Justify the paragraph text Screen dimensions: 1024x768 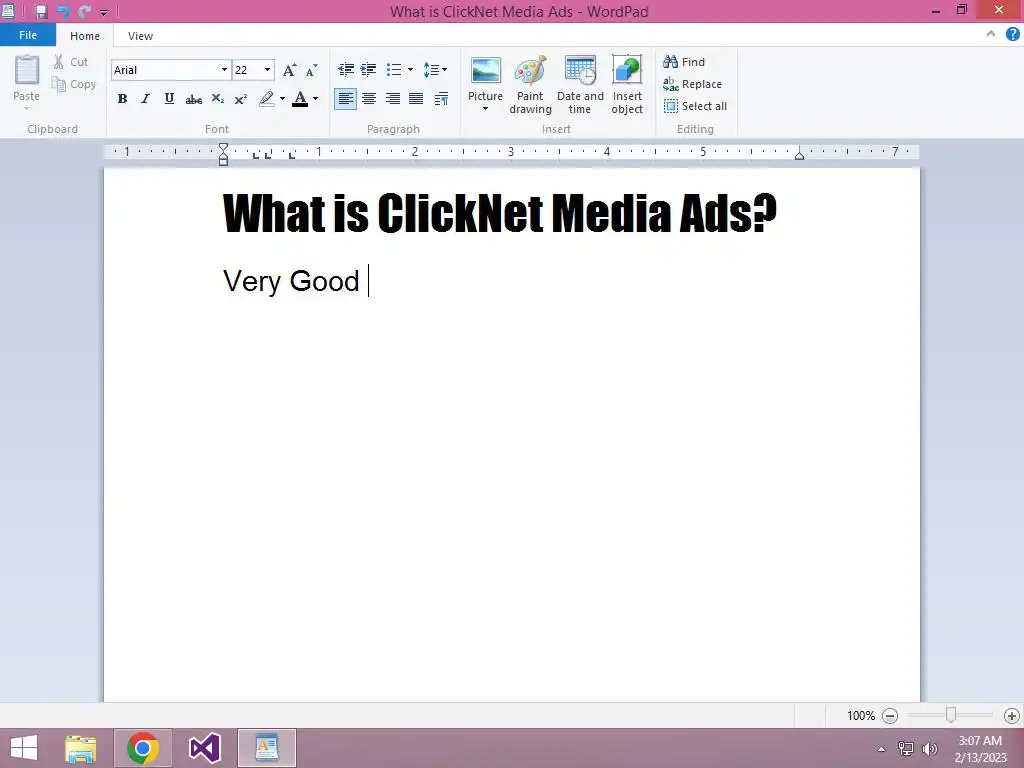(x=416, y=99)
